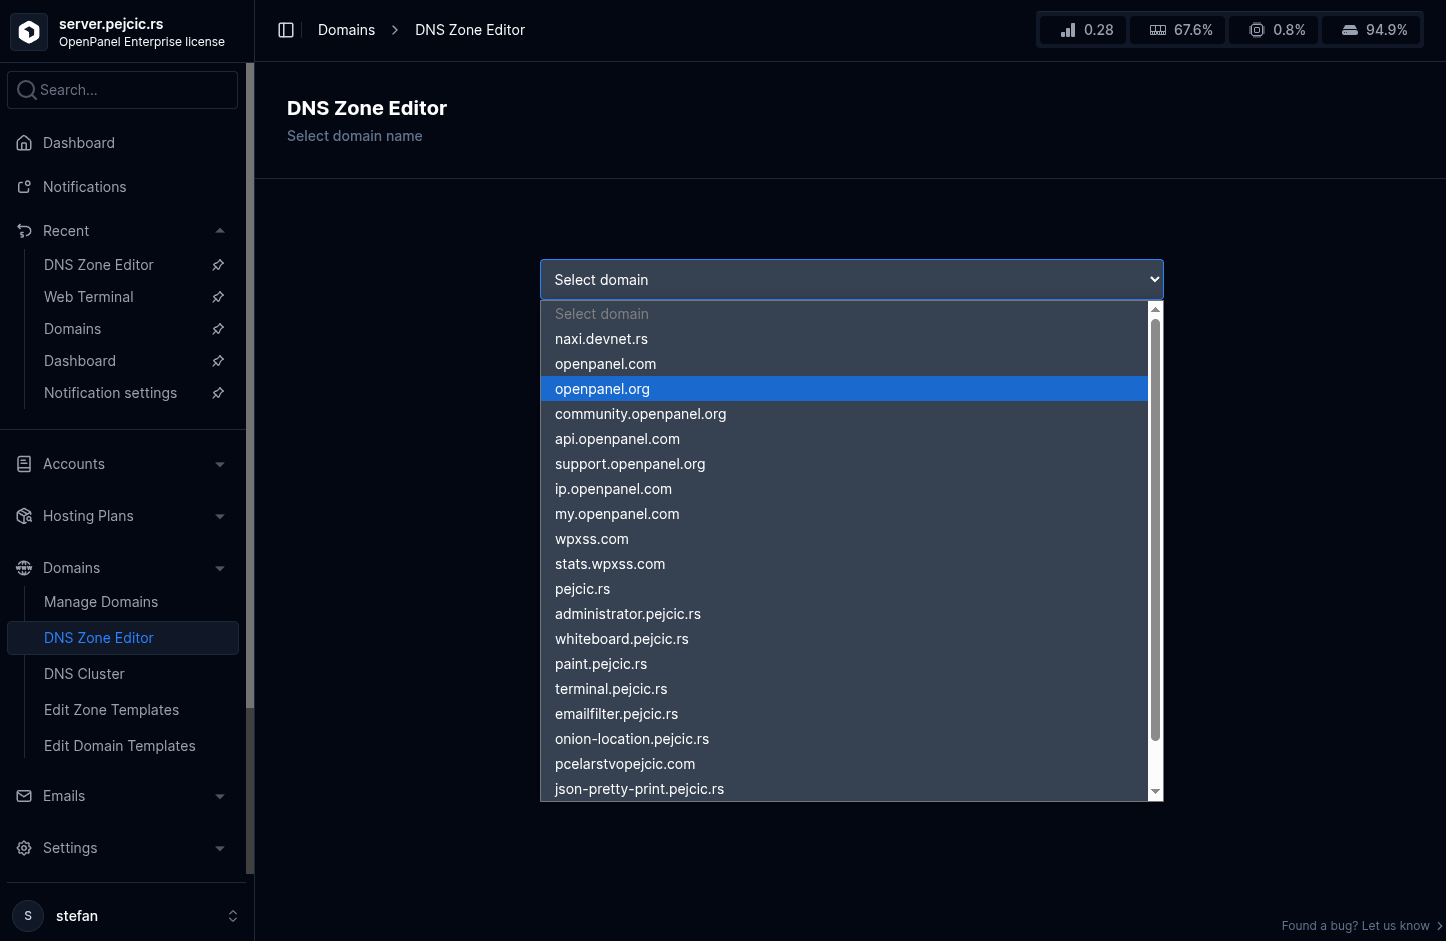This screenshot has height=941, width=1446.
Task: Click search magnifier icon
Action: tap(27, 90)
